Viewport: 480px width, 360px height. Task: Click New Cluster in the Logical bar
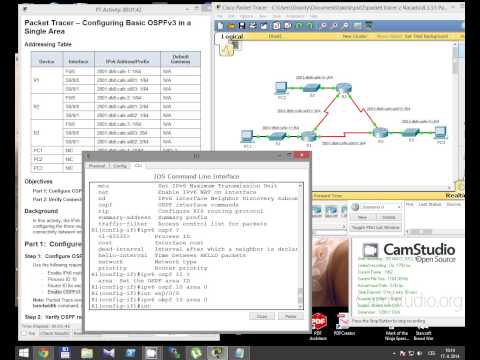(355, 36)
